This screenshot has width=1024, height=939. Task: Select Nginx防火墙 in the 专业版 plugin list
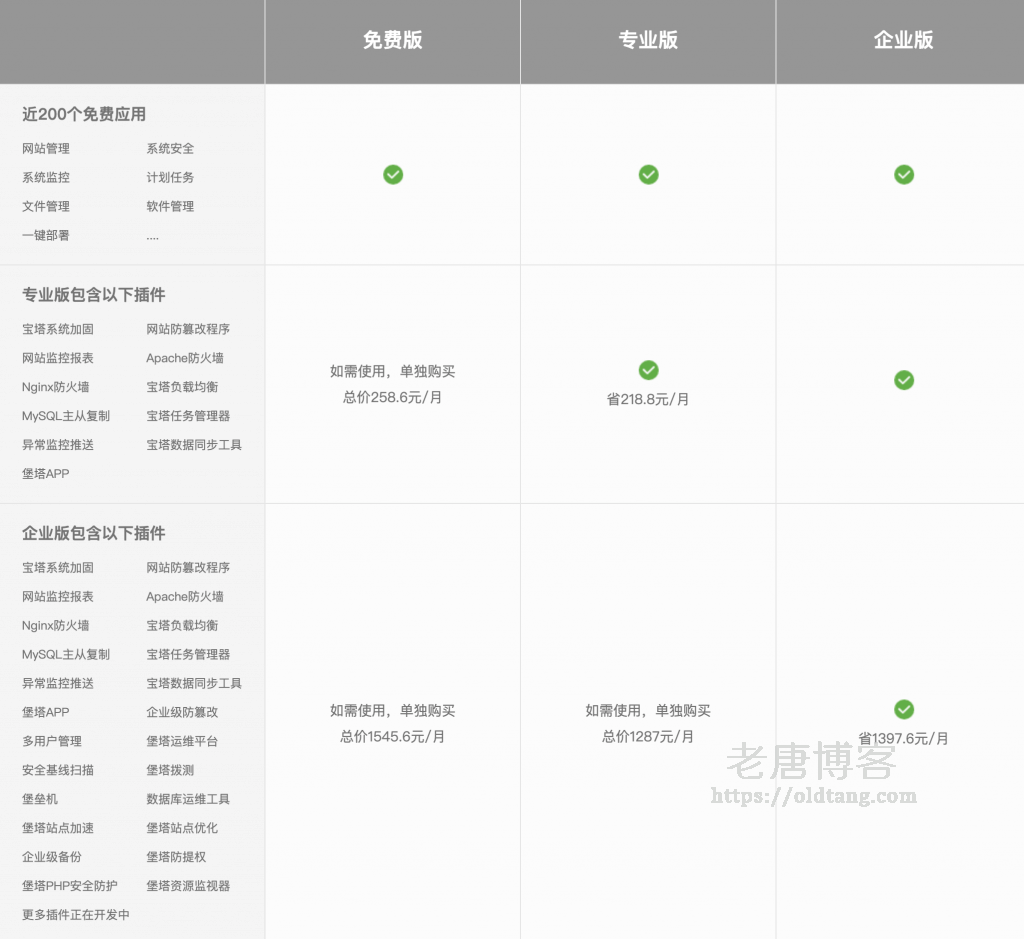click(52, 387)
